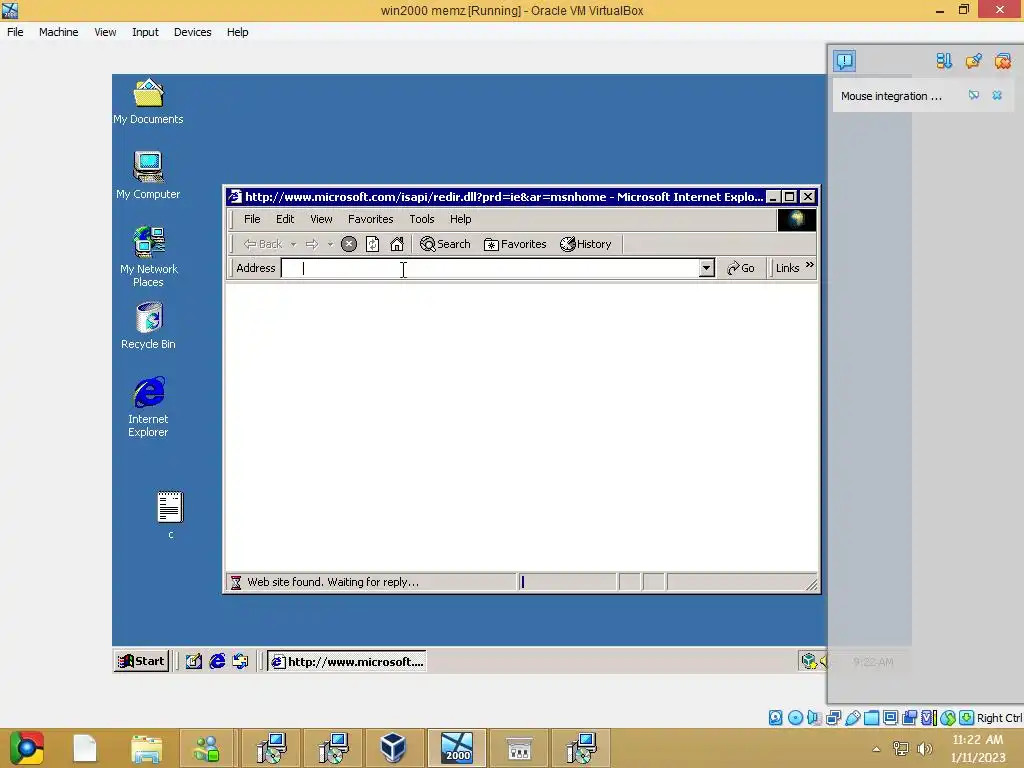Image resolution: width=1024 pixels, height=768 pixels.
Task: Open the Favorites pane from the toolbar
Action: pos(515,244)
